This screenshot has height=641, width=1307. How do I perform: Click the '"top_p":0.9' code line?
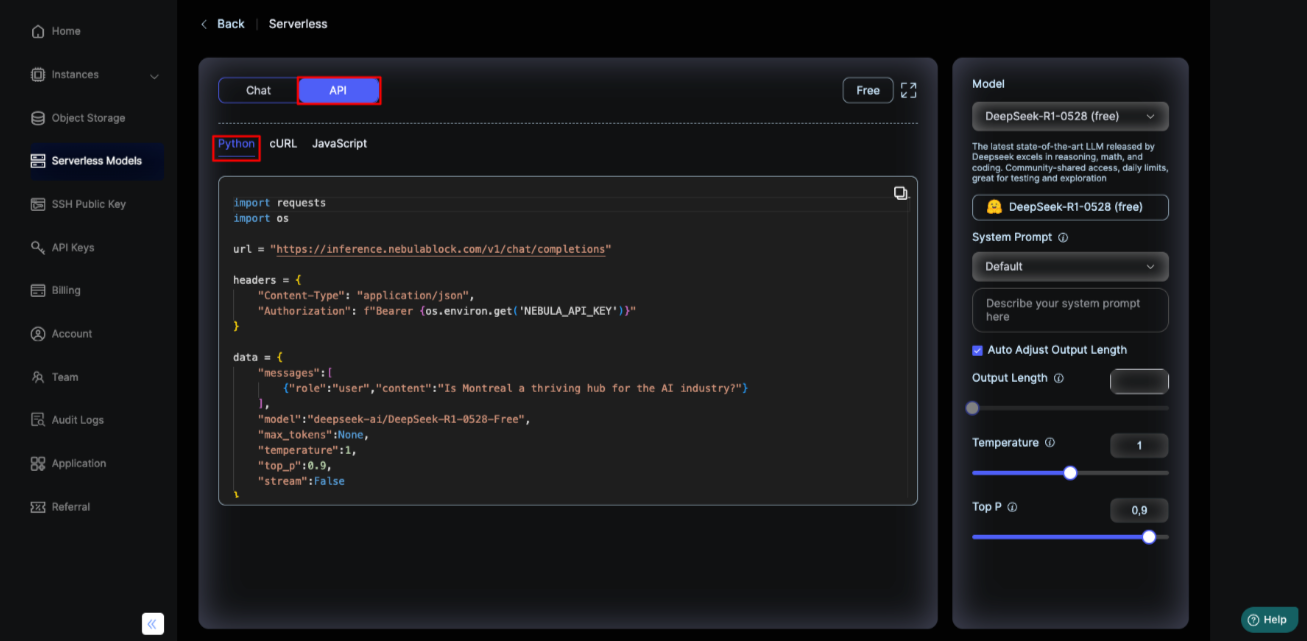point(294,466)
